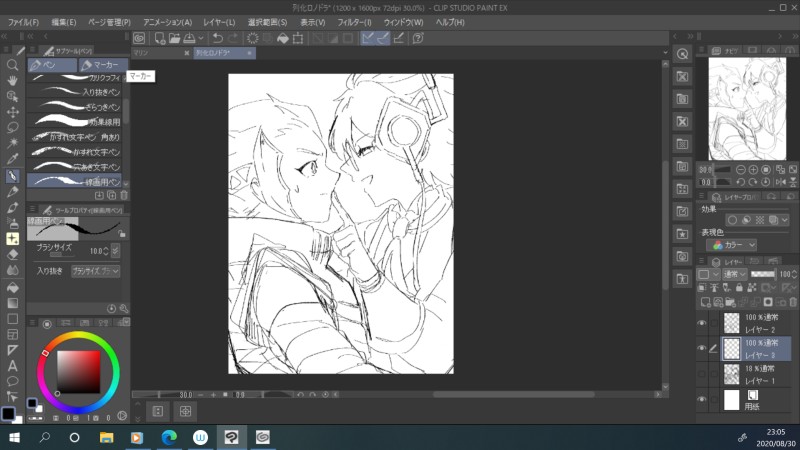This screenshot has height=450, width=800.
Task: Select the Text tool
Action: click(x=12, y=365)
